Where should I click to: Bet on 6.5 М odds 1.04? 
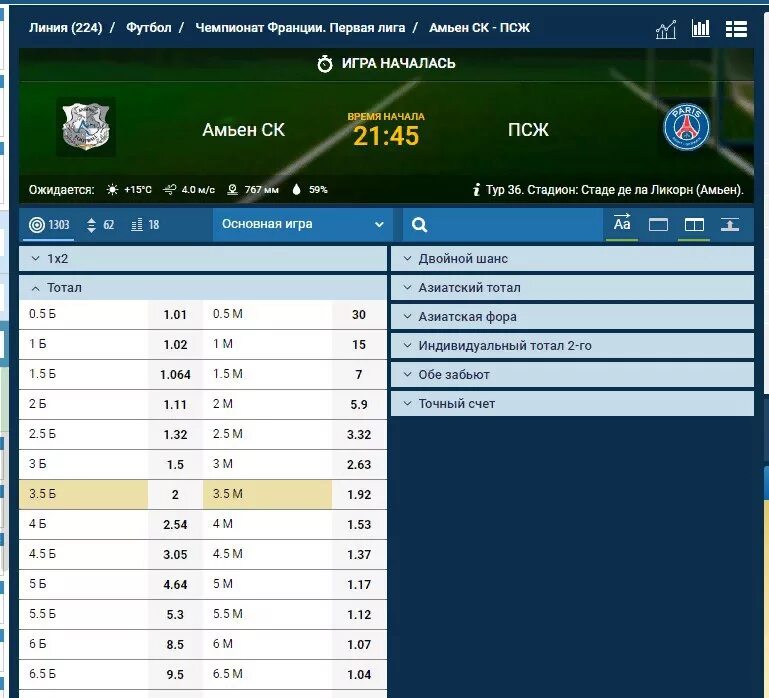click(359, 674)
